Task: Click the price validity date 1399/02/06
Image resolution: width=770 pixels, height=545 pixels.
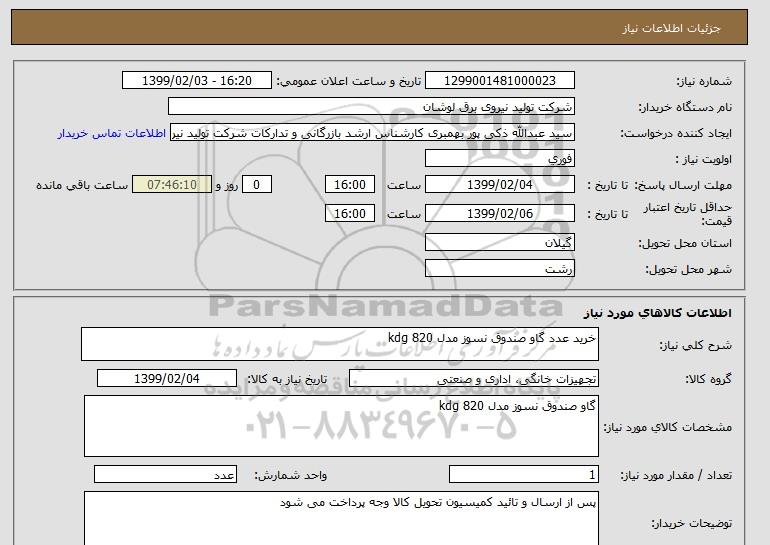Action: point(499,214)
